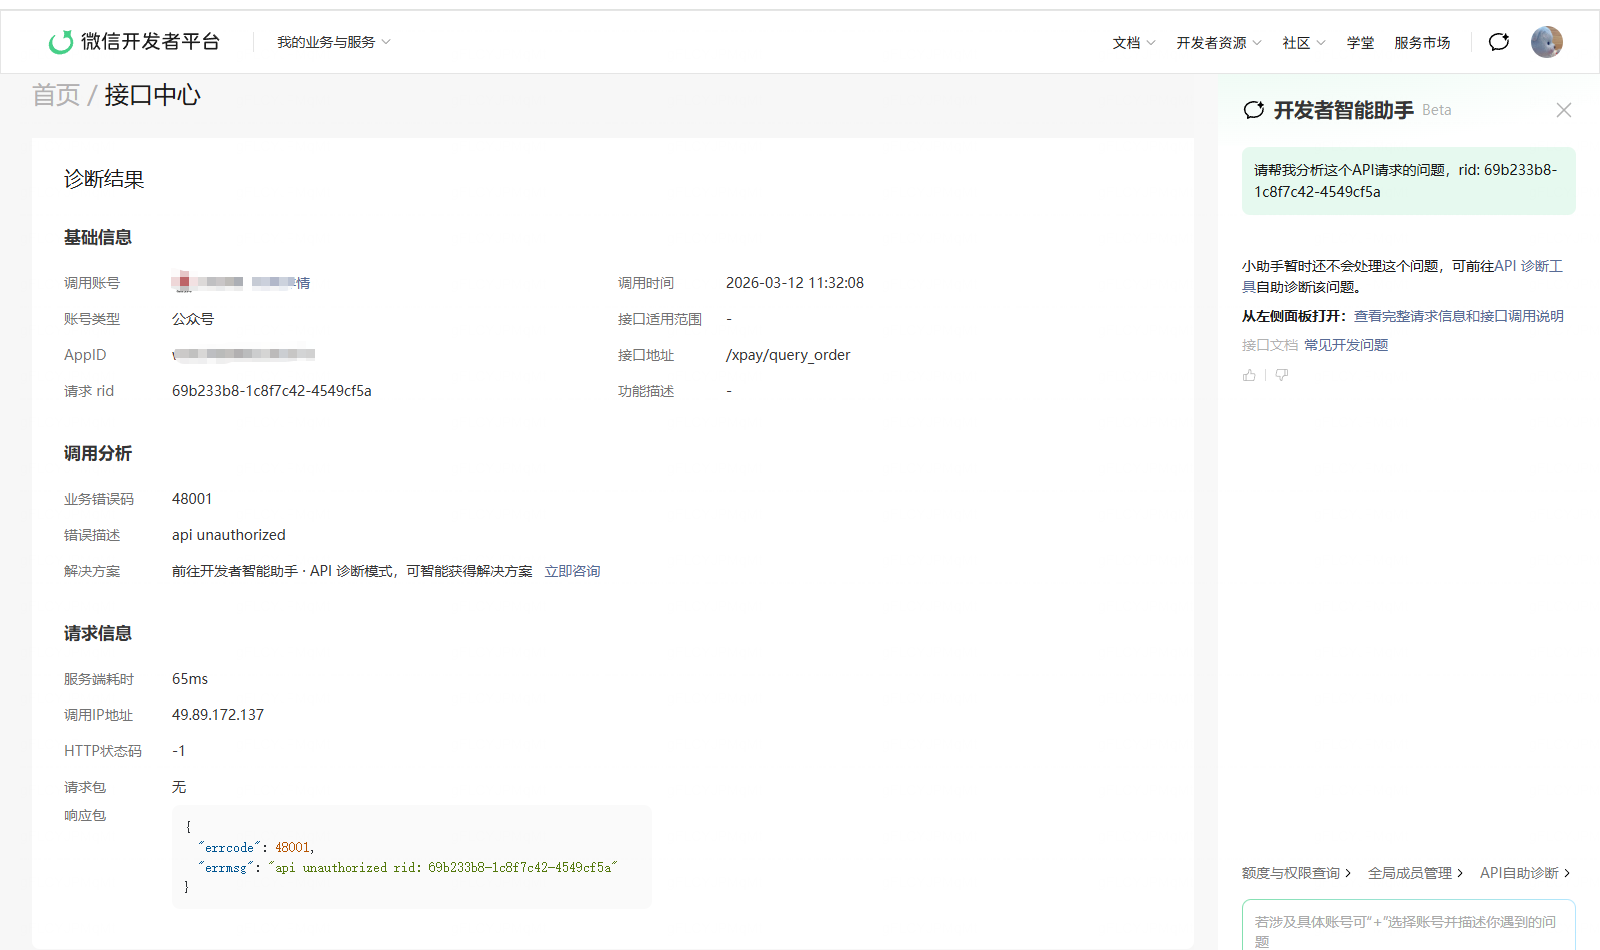Select the 额度与权限查询 shortcut
This screenshot has height=950, width=1600.
pos(1296,873)
